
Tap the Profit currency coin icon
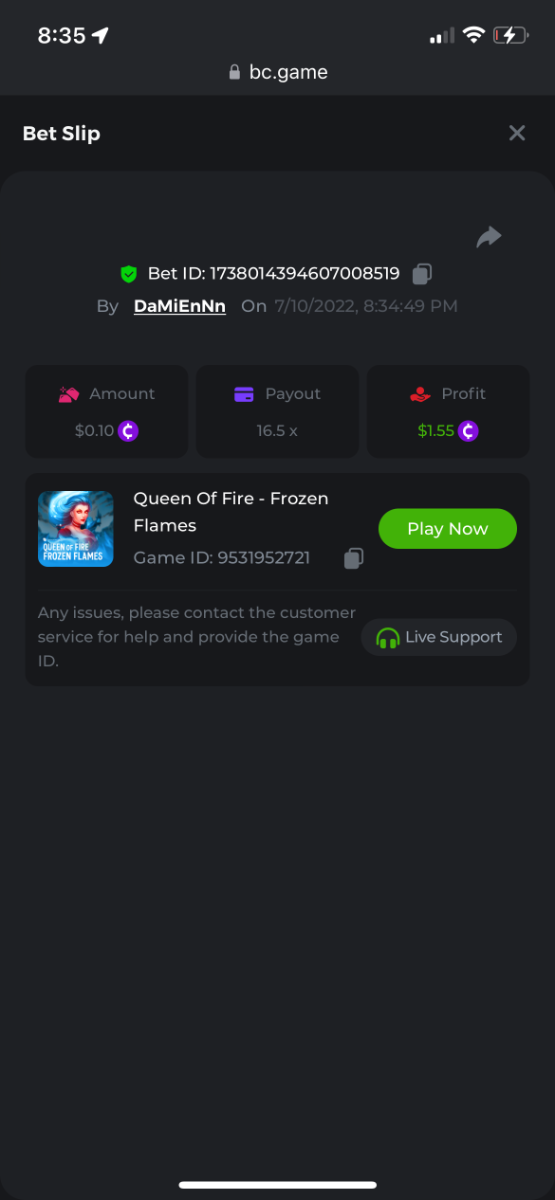[x=468, y=431]
